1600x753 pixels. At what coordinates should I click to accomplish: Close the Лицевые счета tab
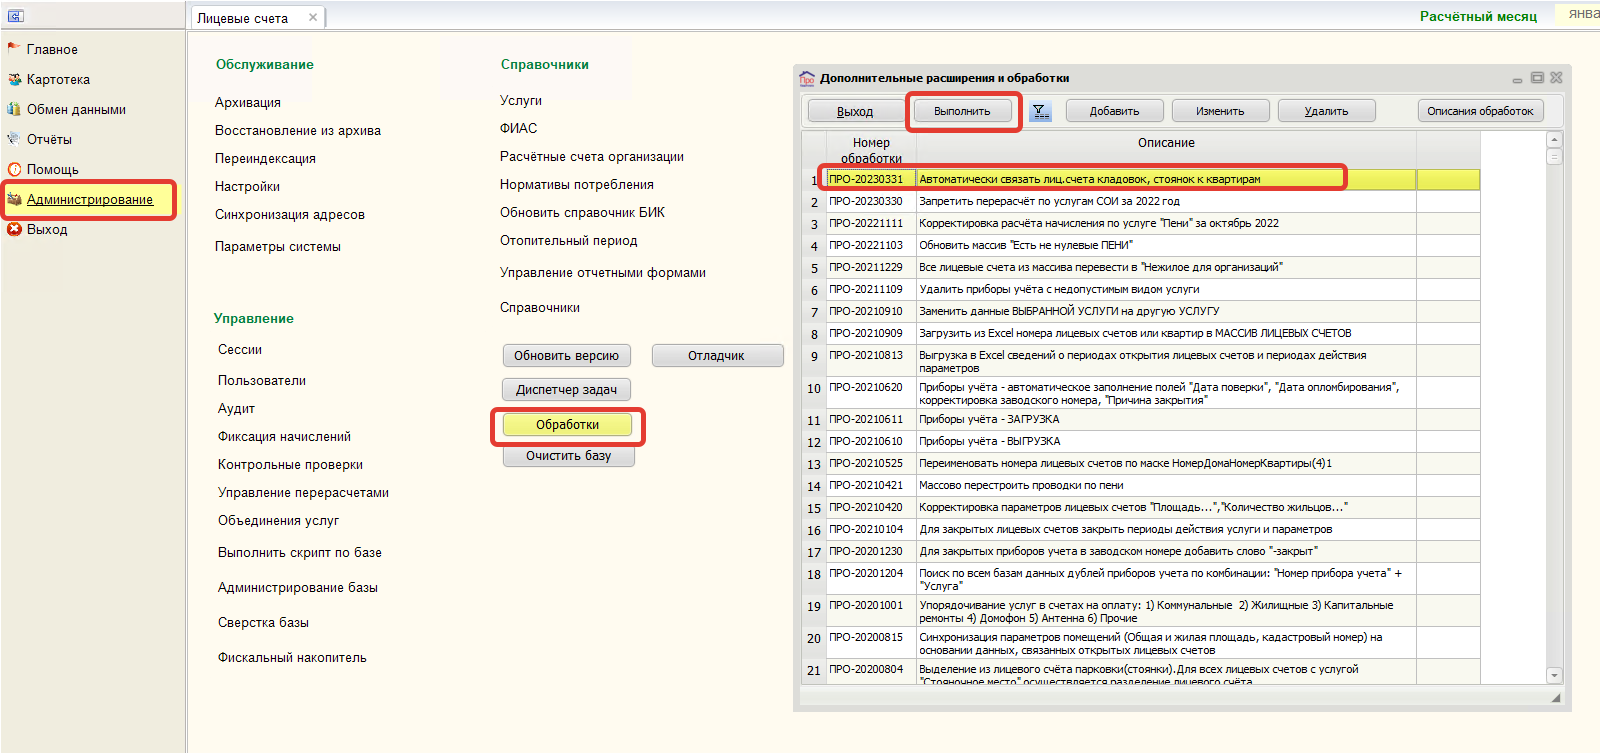313,17
